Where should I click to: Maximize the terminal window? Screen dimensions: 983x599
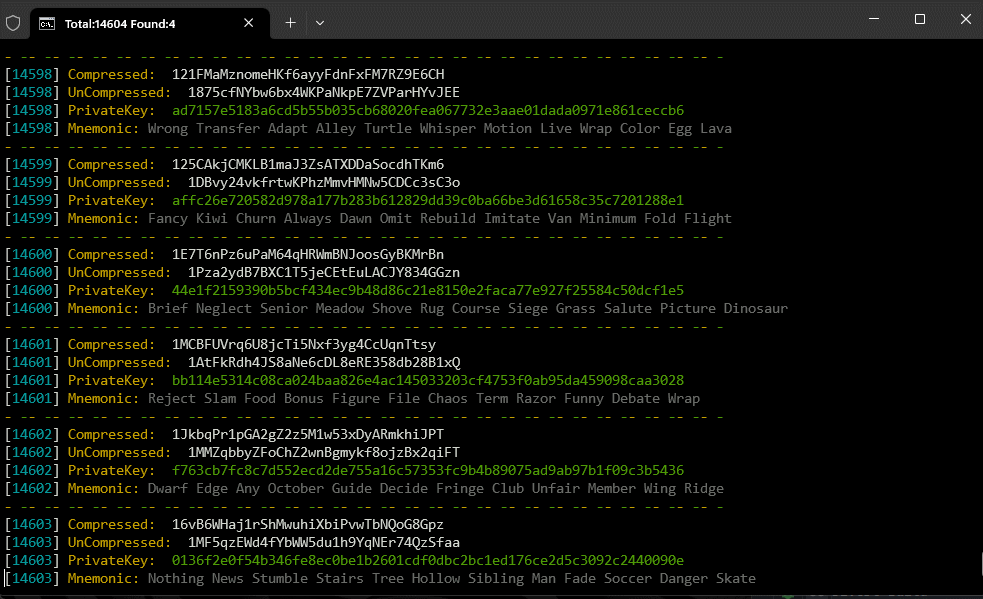coord(920,19)
